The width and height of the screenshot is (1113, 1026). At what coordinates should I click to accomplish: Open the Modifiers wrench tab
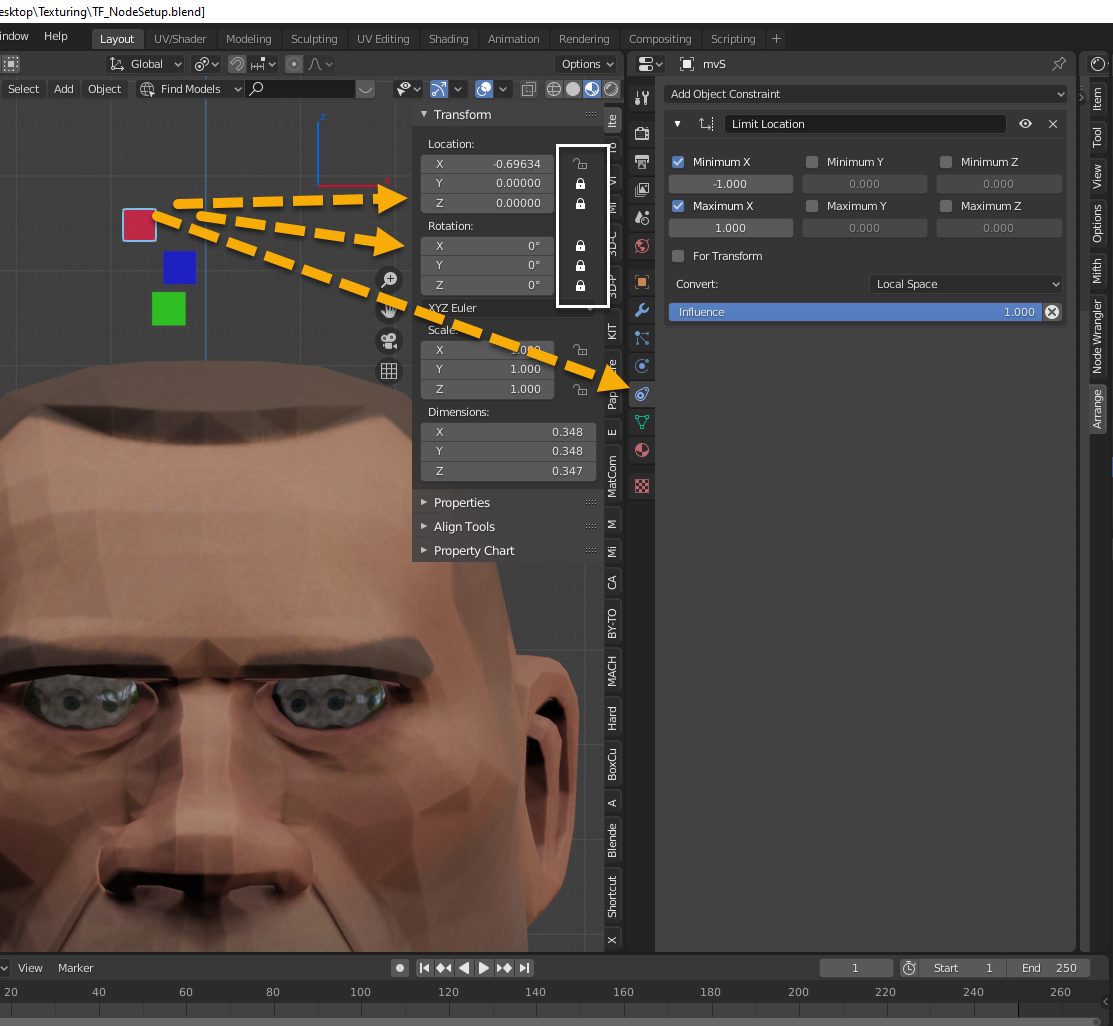[x=642, y=310]
